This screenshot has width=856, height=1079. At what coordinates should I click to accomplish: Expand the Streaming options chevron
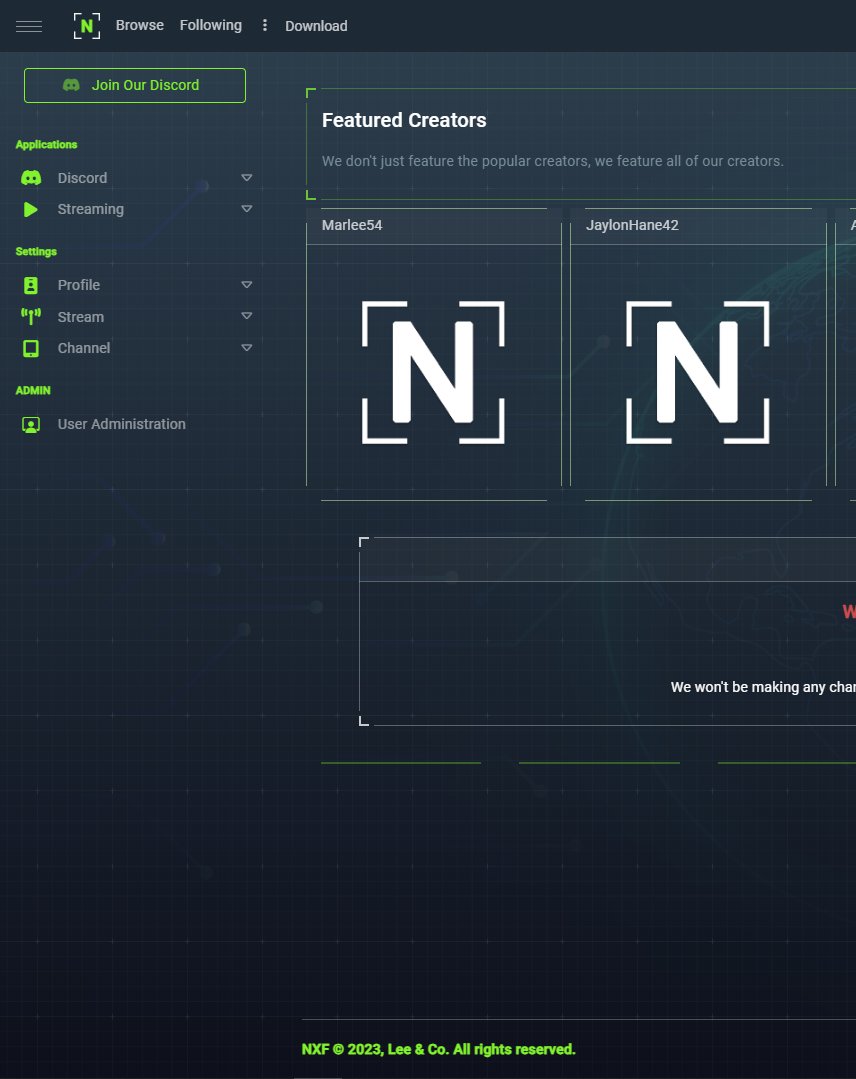(x=246, y=209)
